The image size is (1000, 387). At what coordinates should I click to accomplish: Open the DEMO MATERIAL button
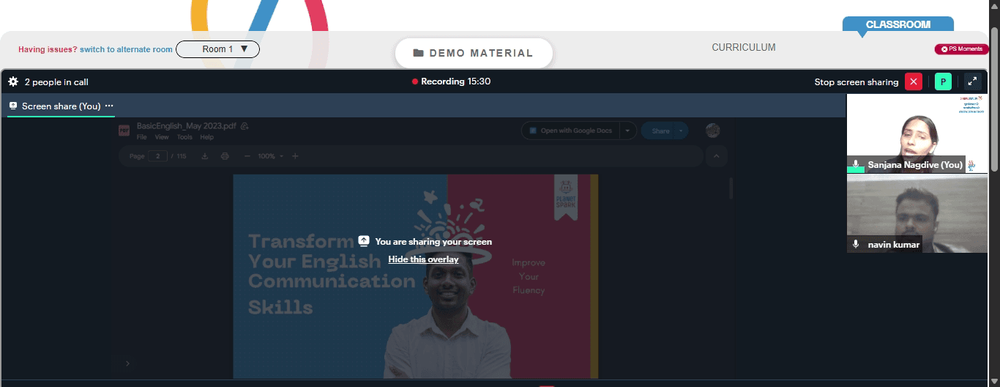pos(474,53)
